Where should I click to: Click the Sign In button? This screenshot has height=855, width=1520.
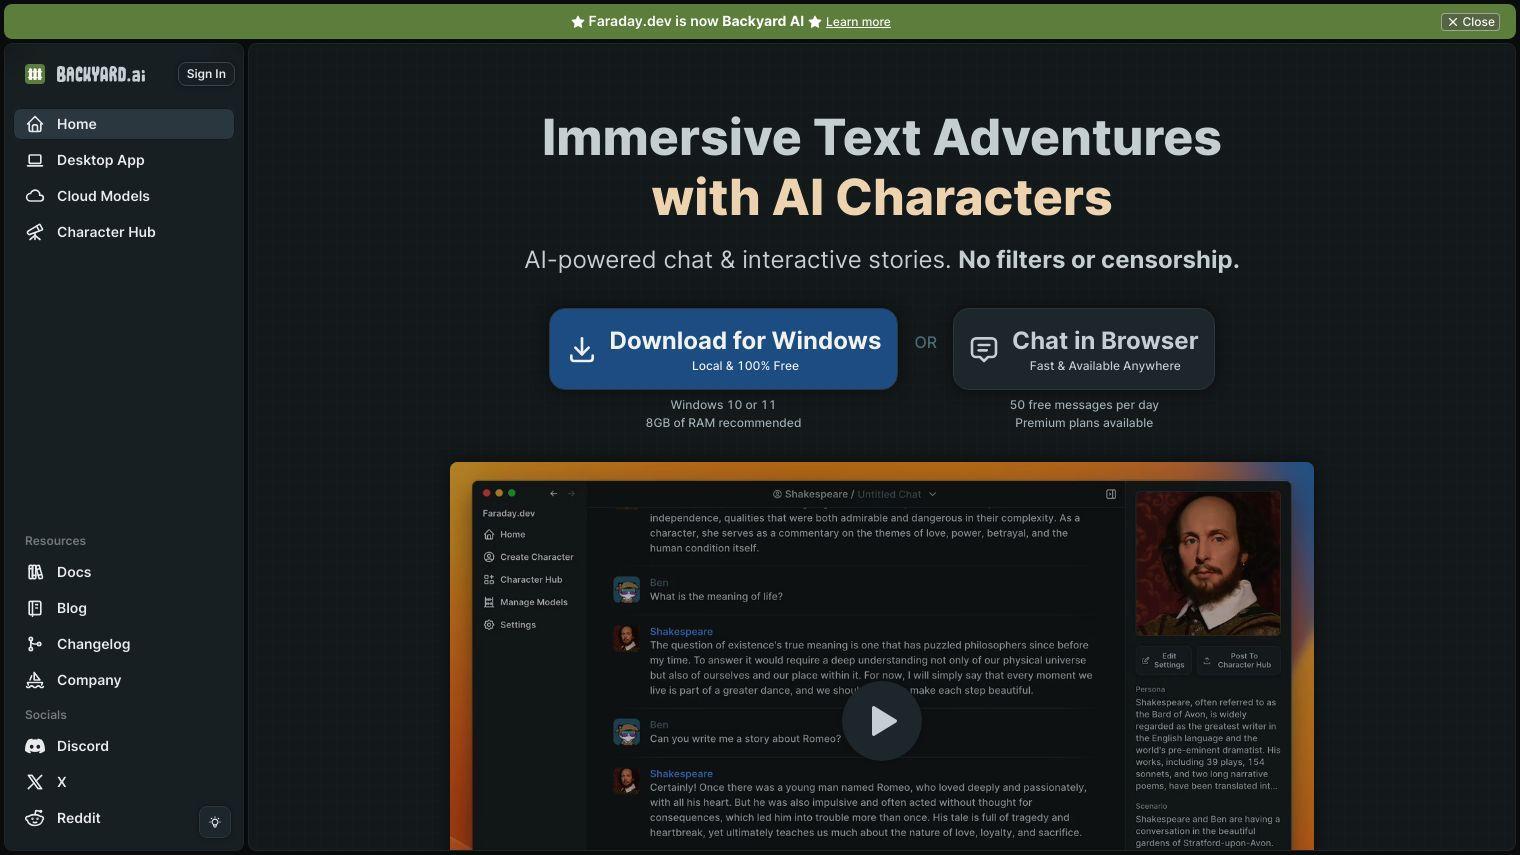206,74
